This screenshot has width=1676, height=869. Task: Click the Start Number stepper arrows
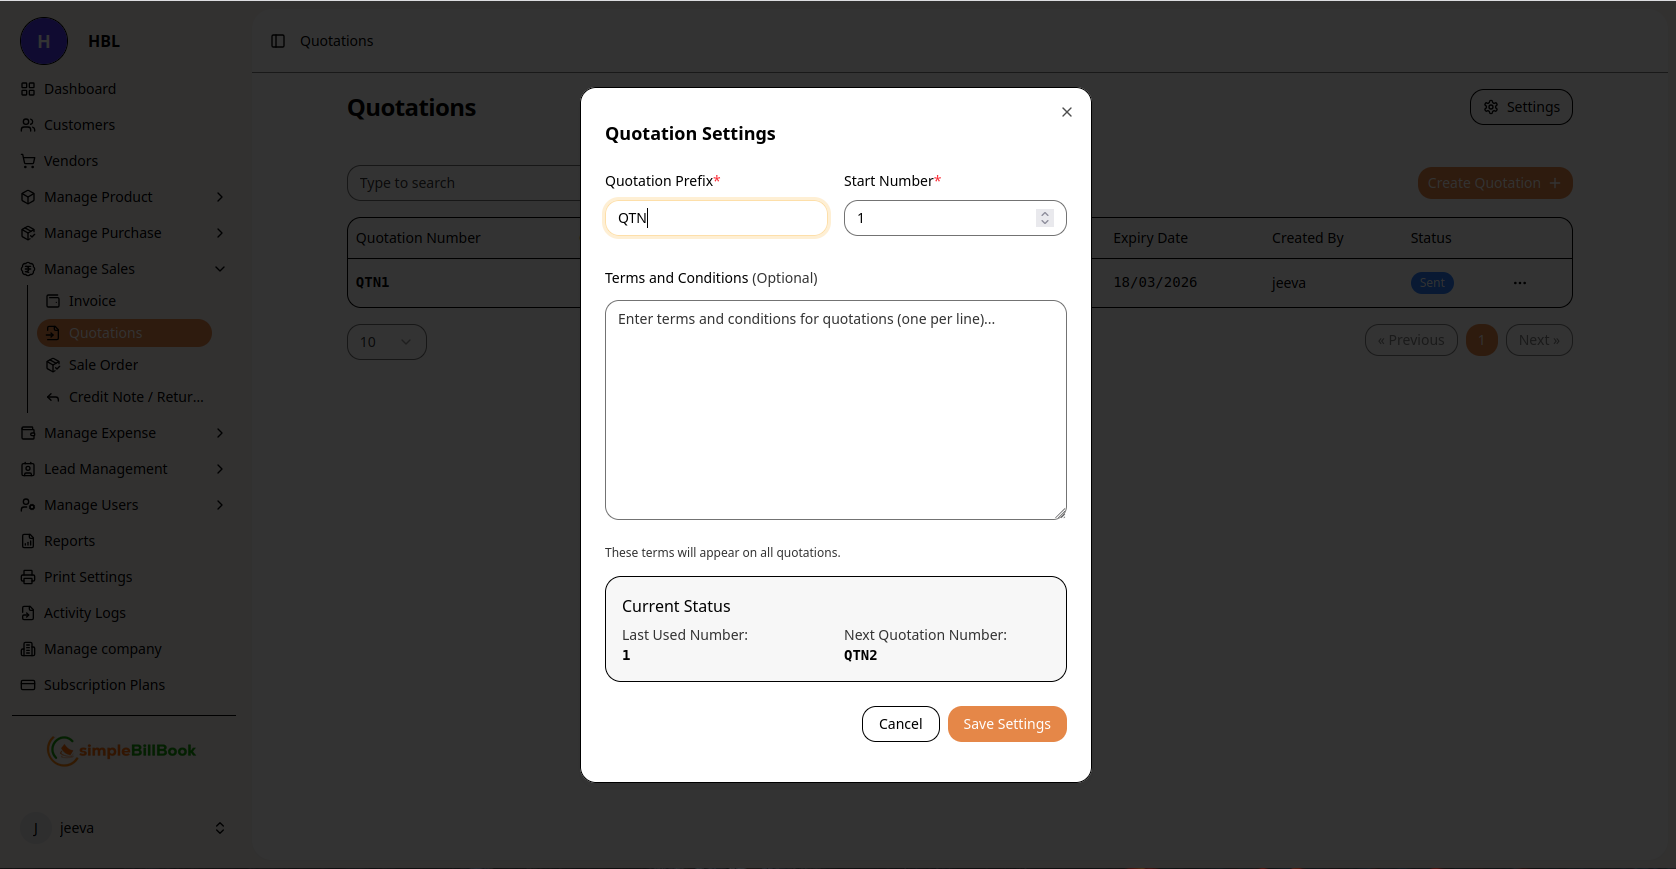coord(1044,218)
